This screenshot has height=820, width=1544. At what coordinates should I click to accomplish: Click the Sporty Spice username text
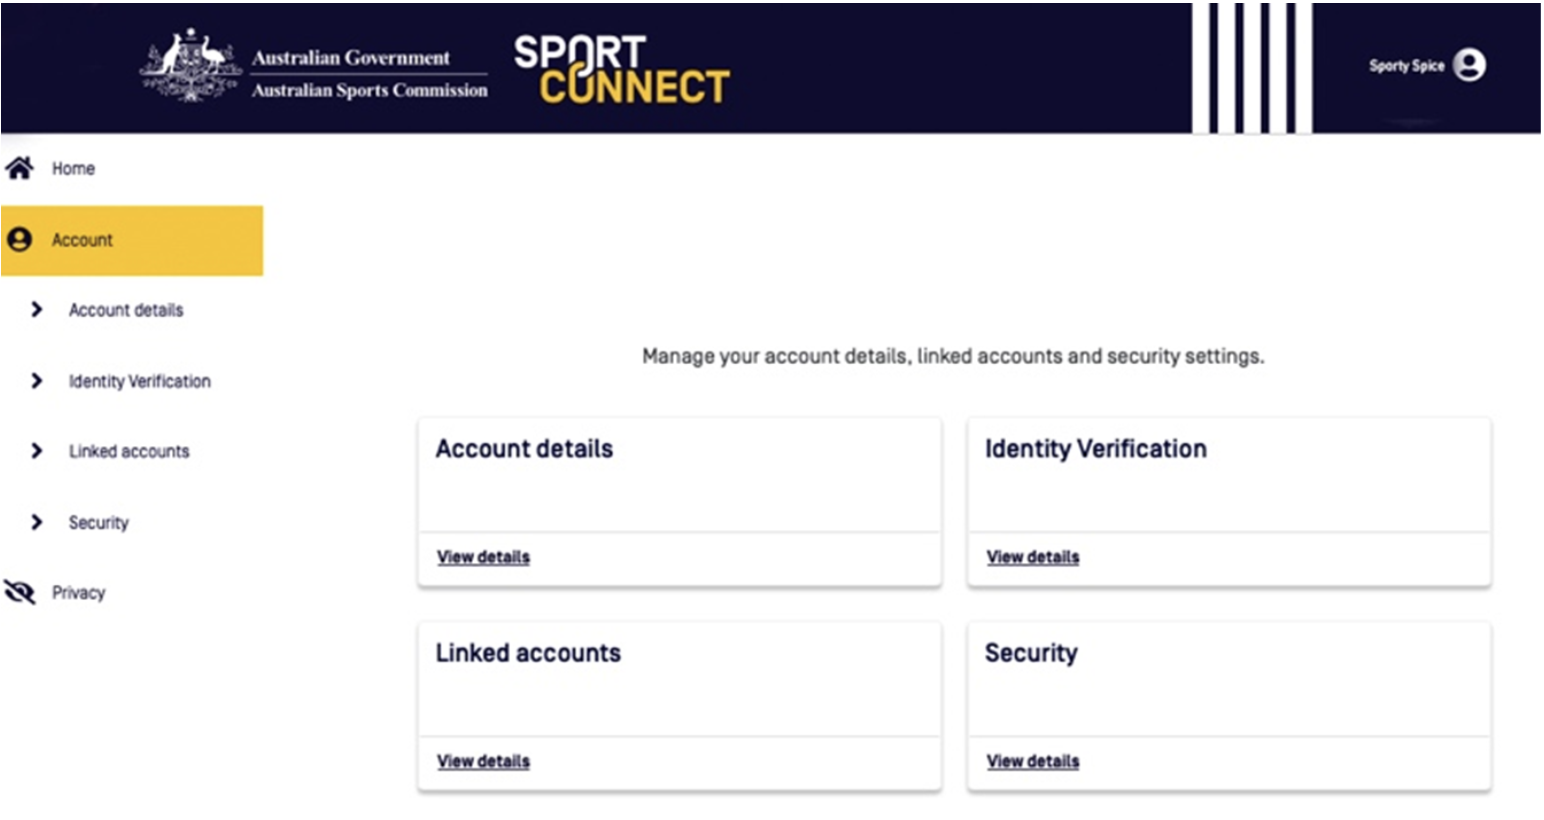click(x=1406, y=66)
